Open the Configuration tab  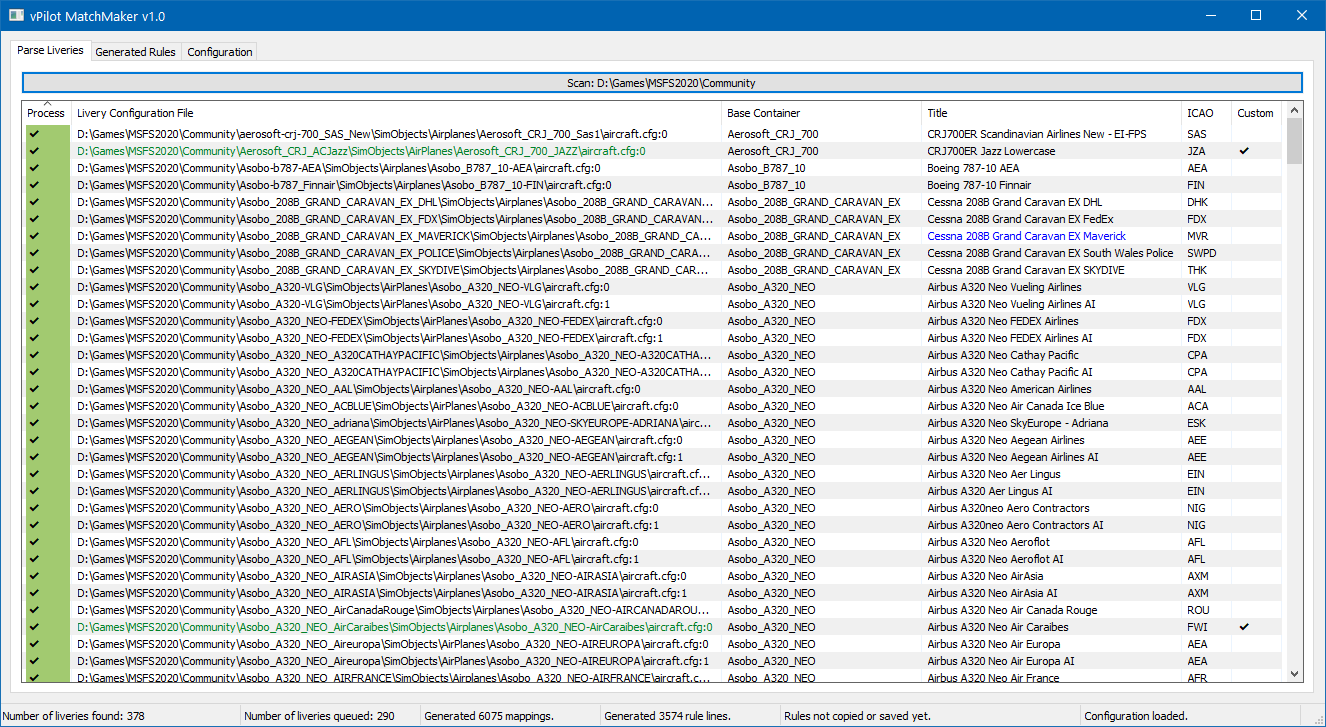point(220,52)
